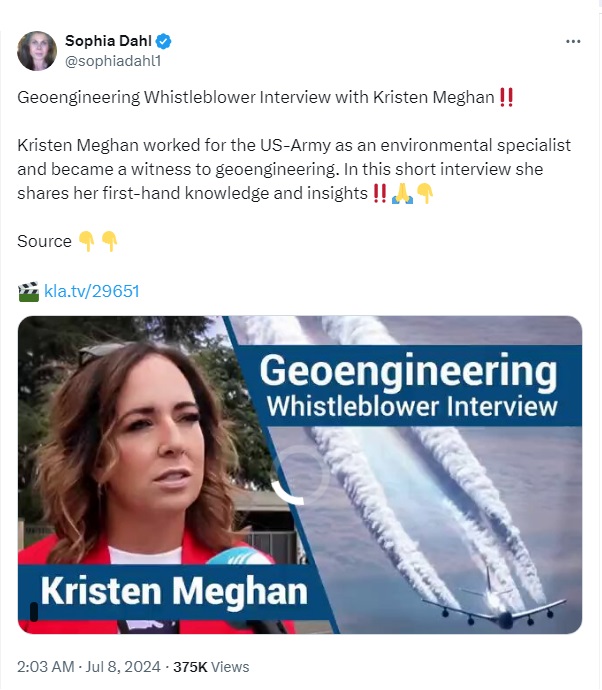602x690 pixels.
Task: Play the Geoengineering Whistleblower Interview video
Action: (300, 475)
